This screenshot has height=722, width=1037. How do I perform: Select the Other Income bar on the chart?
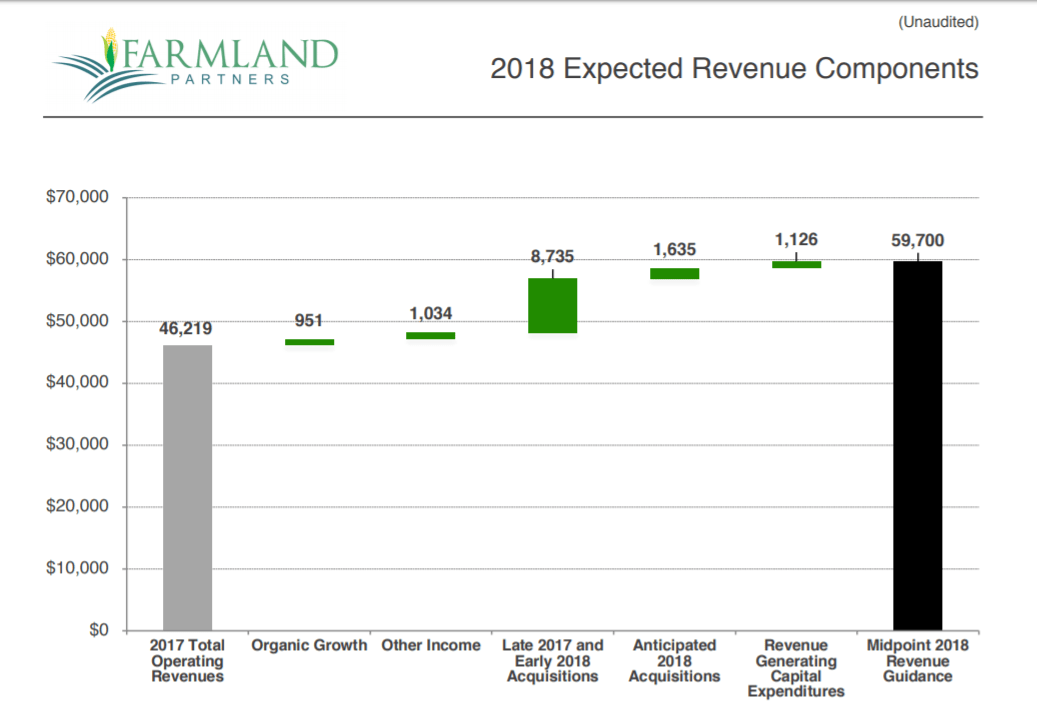pyautogui.click(x=431, y=334)
